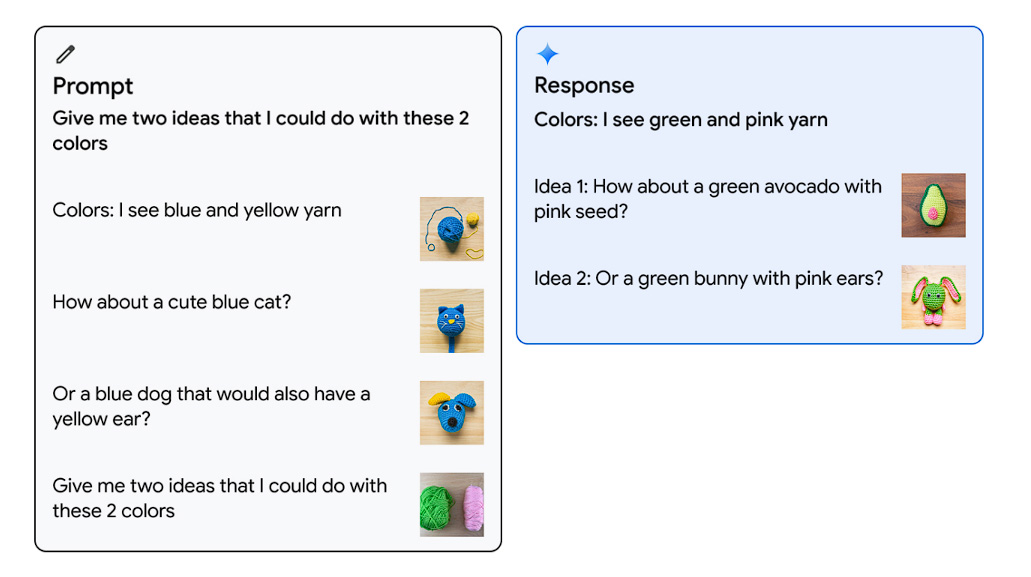
Task: Open the blue and yellow yarn thumbnail
Action: point(452,229)
